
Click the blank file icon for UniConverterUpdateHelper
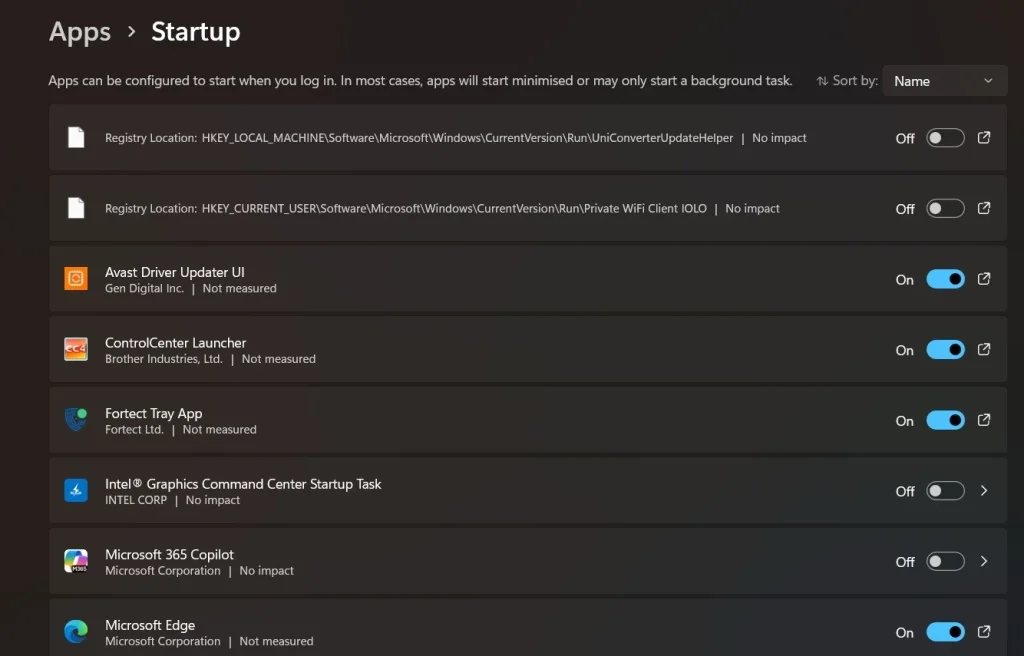pyautogui.click(x=76, y=138)
